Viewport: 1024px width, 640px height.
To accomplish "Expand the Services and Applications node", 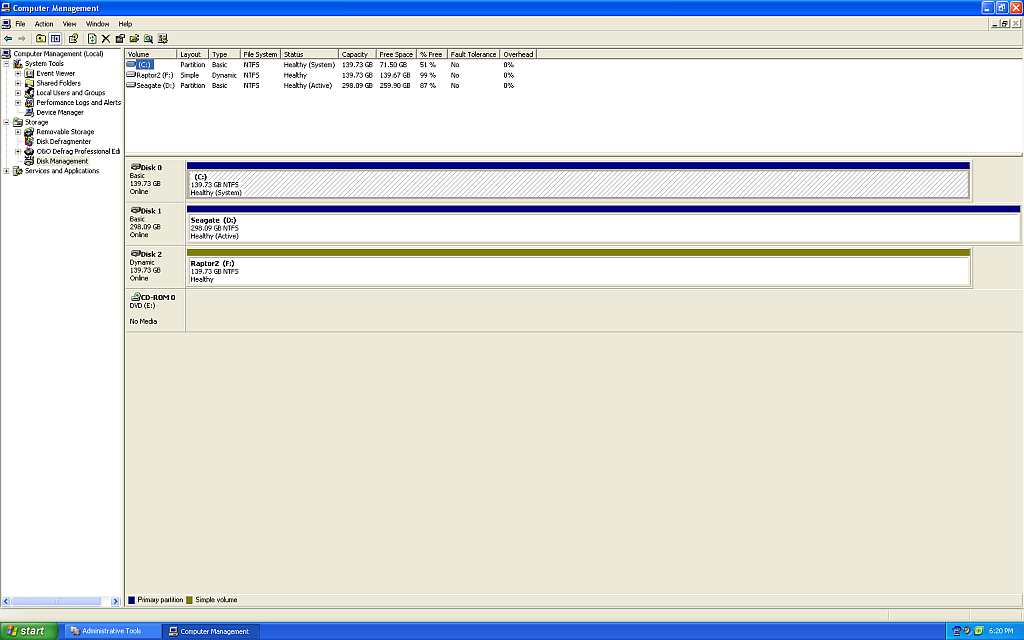I will point(7,171).
